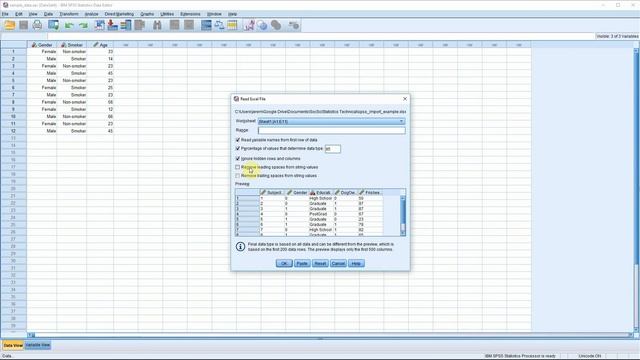Click the info icon in Read Excel File dialog
The image size is (640, 360).
[240, 247]
